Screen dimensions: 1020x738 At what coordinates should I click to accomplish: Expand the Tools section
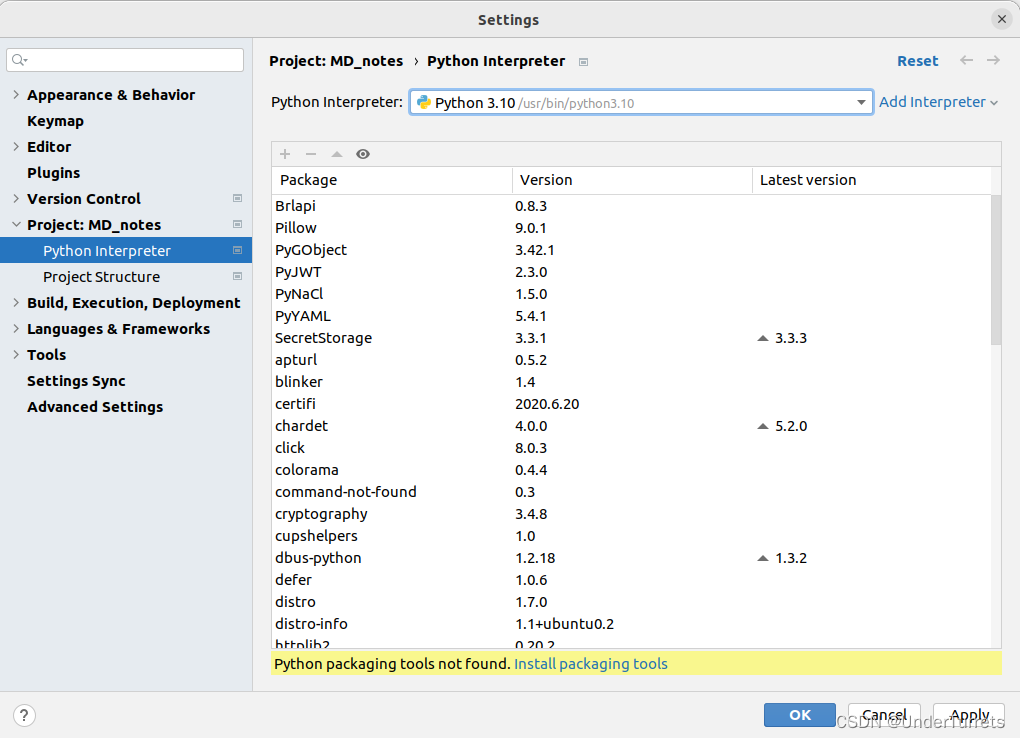point(16,355)
